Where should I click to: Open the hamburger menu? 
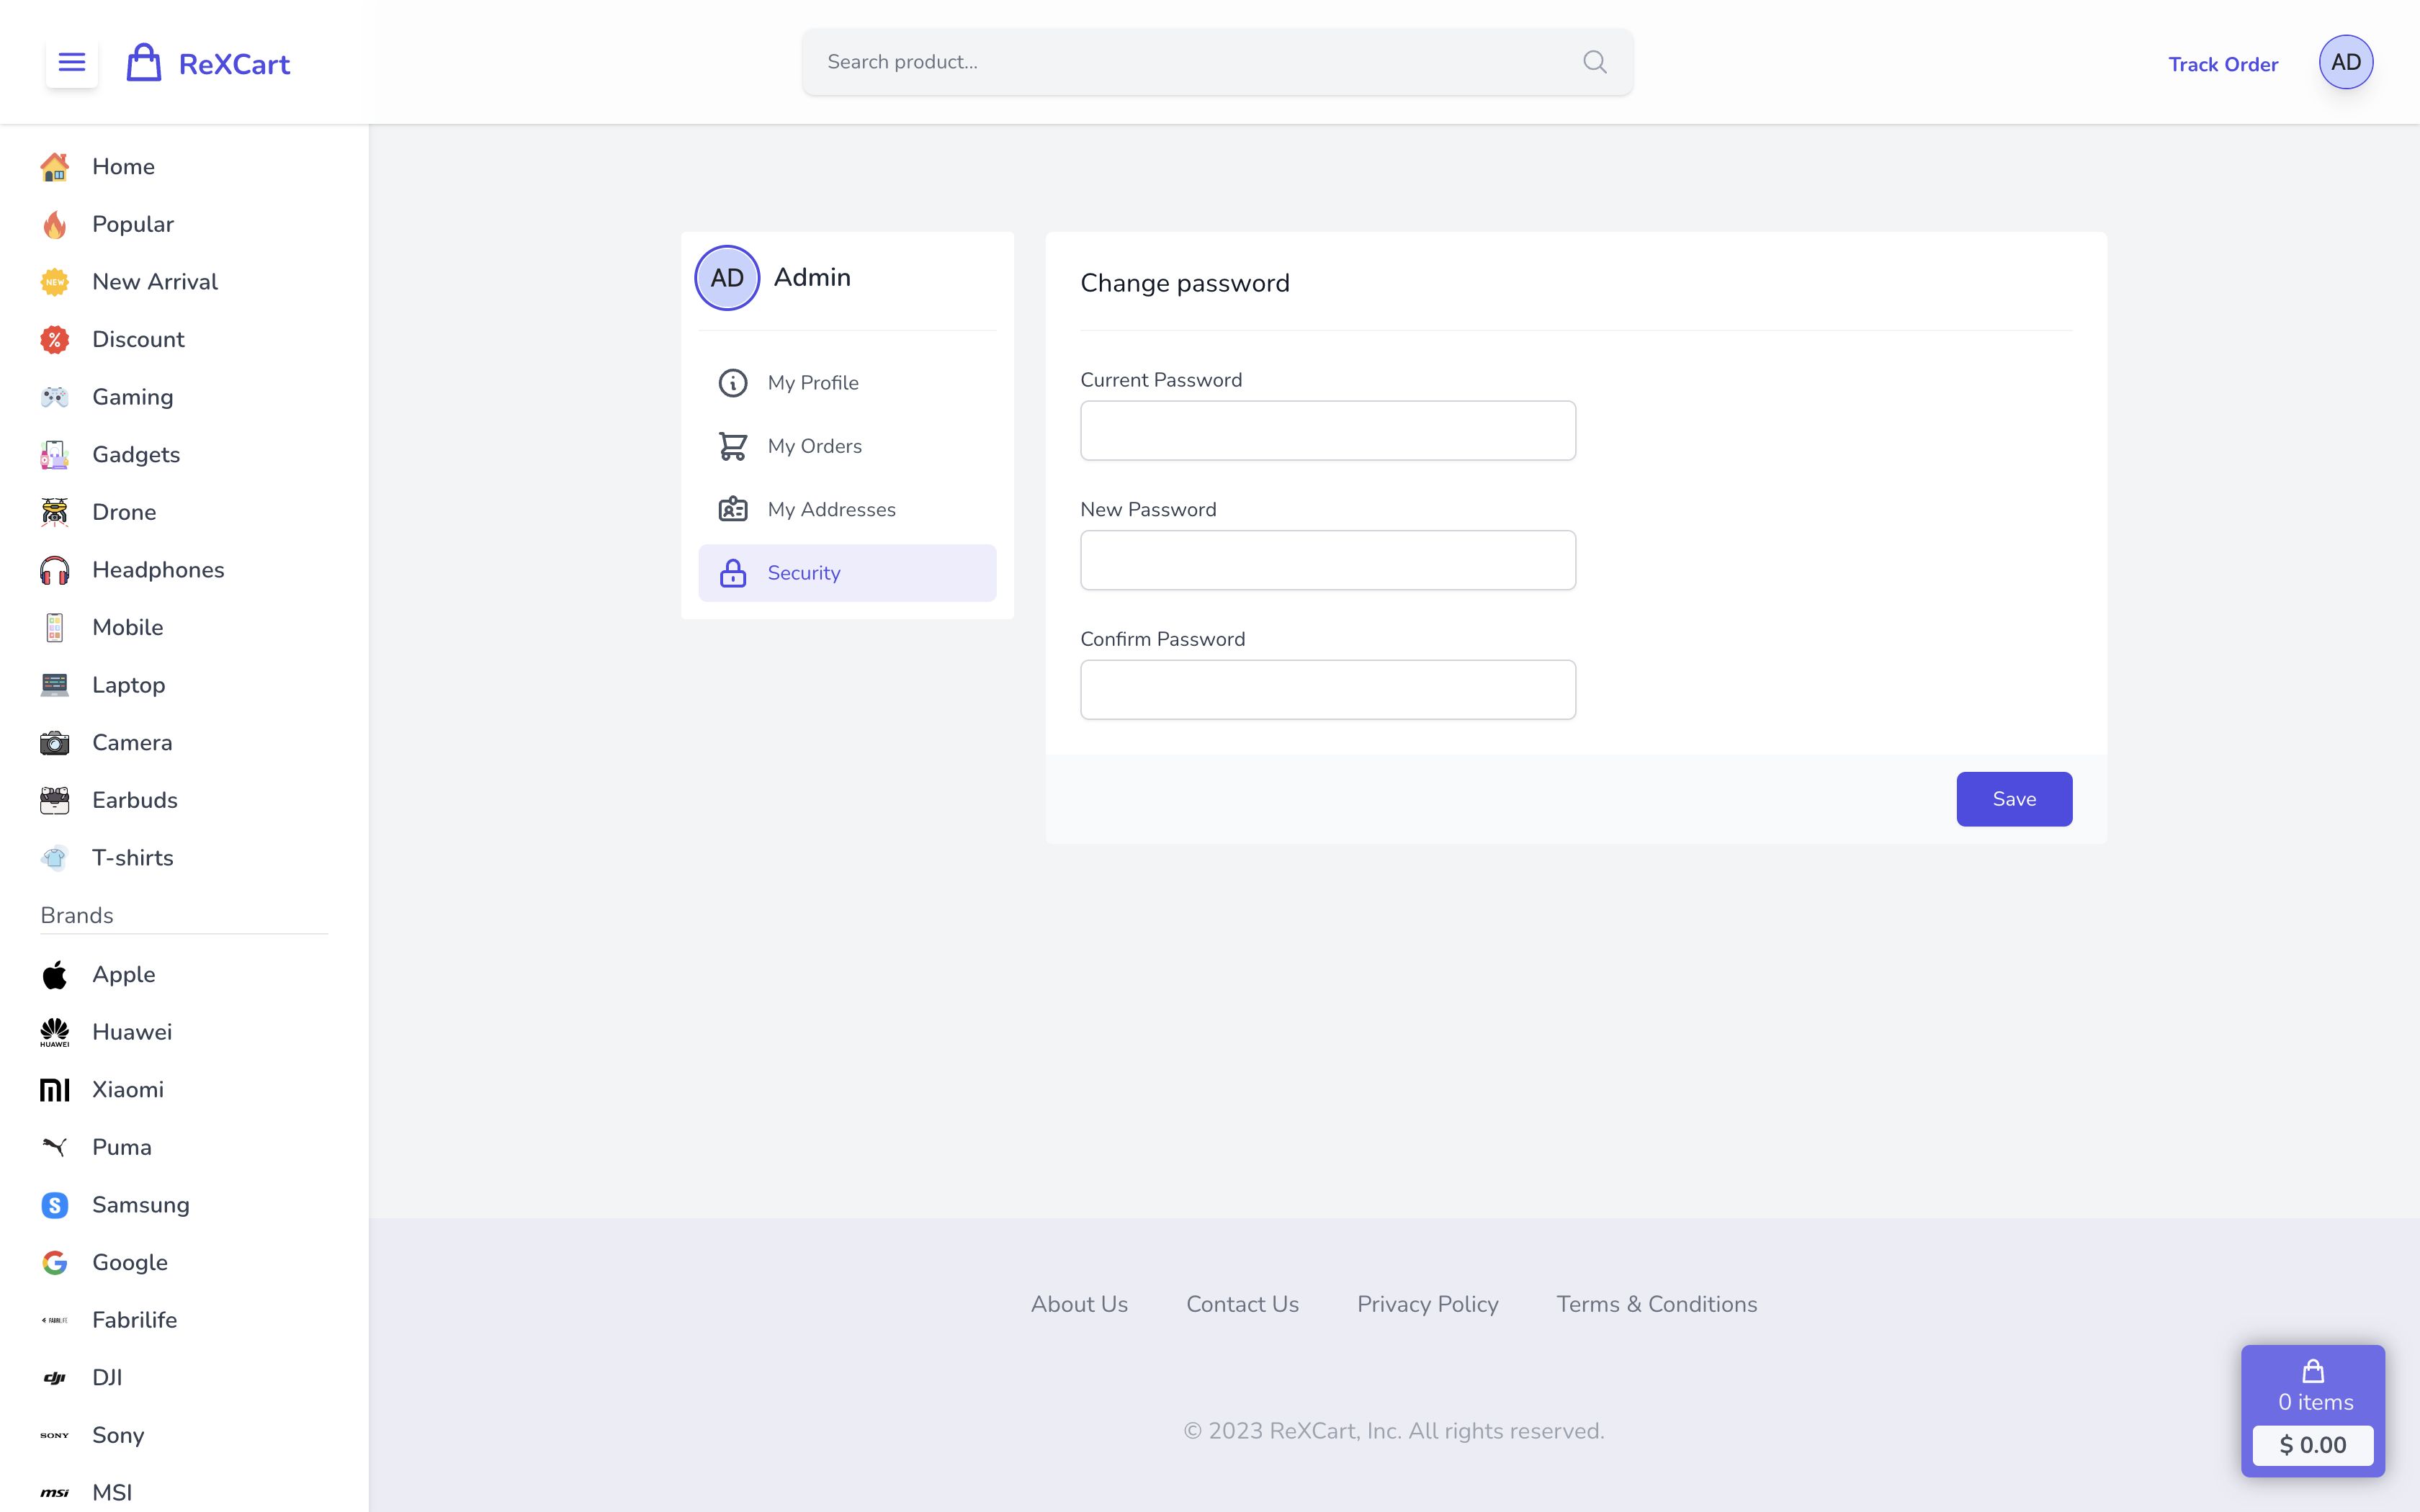click(x=72, y=62)
